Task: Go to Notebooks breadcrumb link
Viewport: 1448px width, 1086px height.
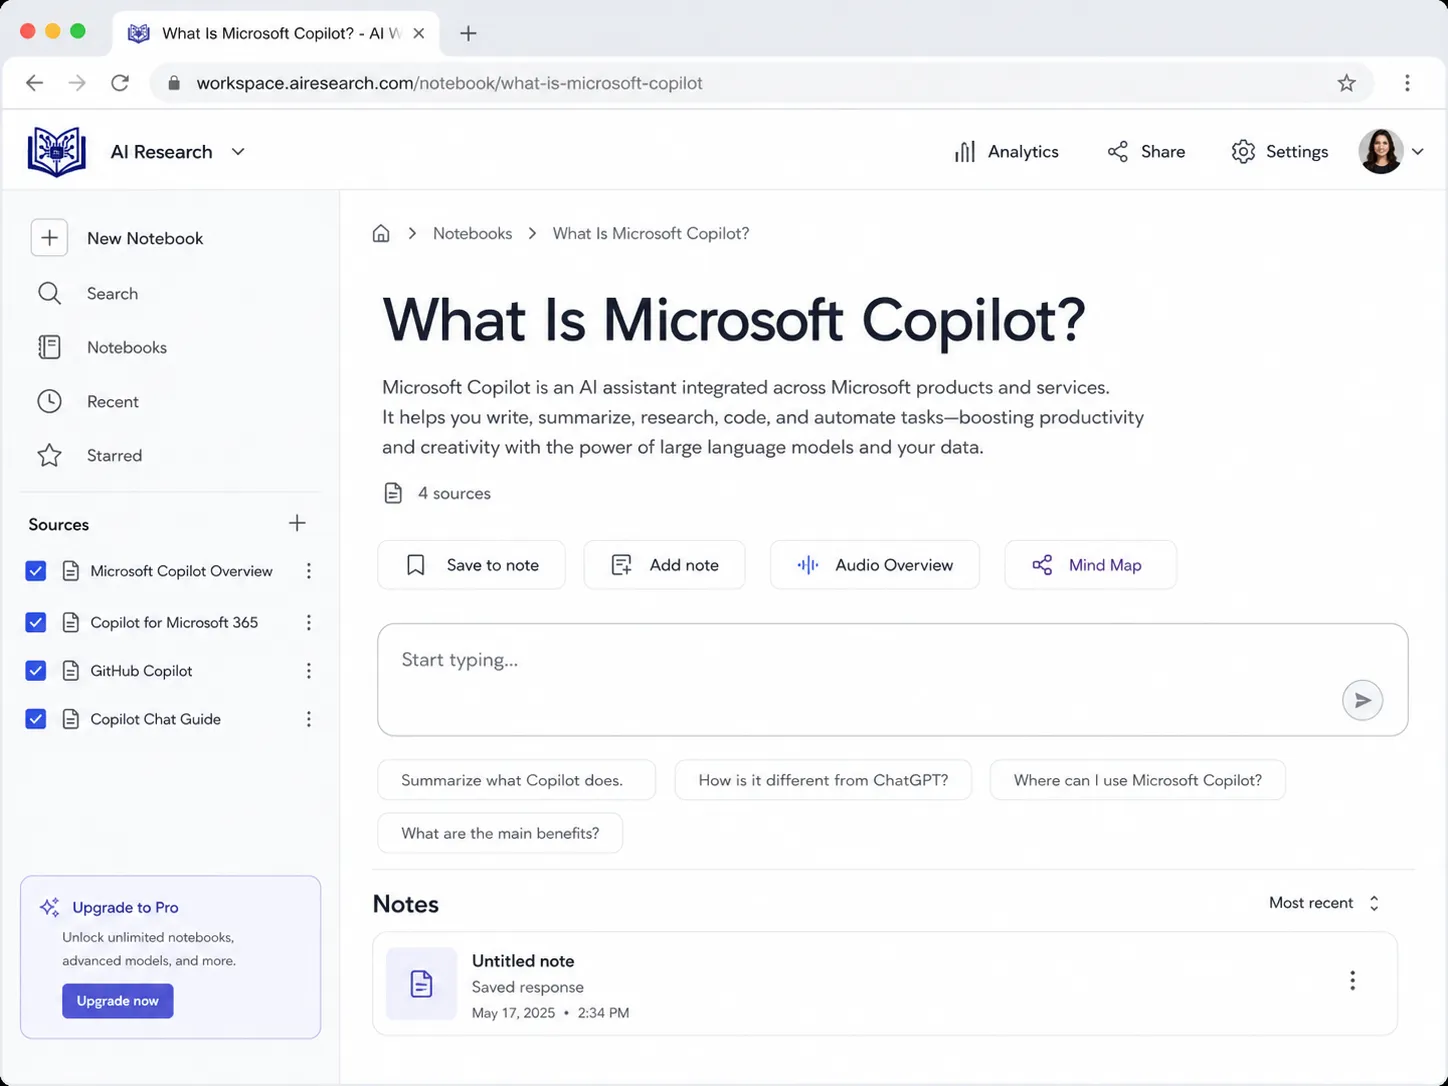Action: pos(473,233)
